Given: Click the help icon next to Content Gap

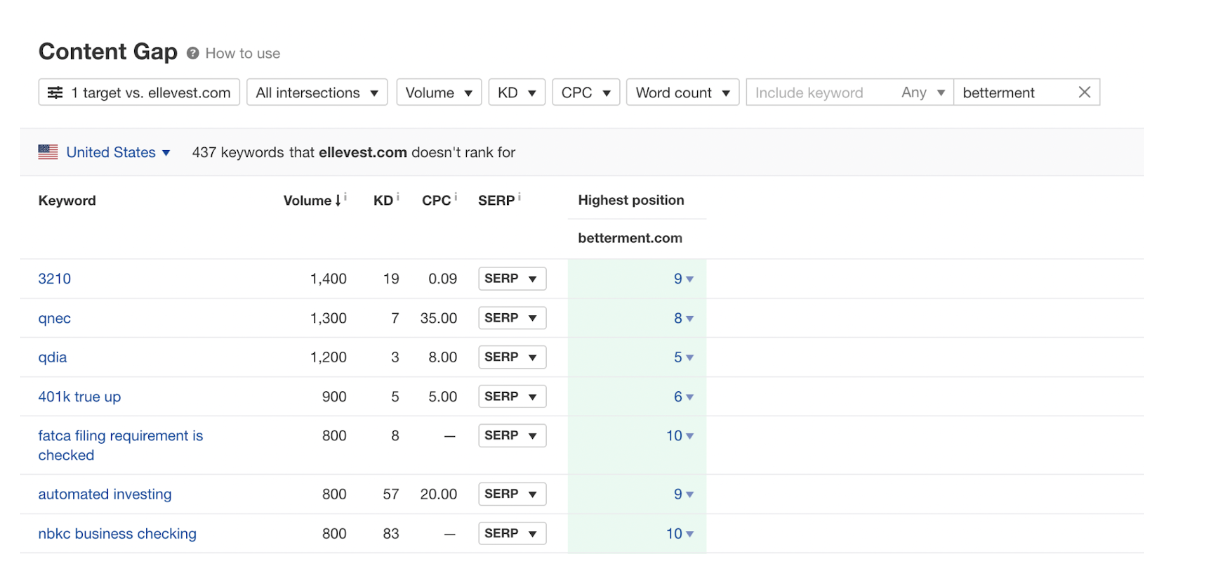Looking at the screenshot, I should (192, 52).
